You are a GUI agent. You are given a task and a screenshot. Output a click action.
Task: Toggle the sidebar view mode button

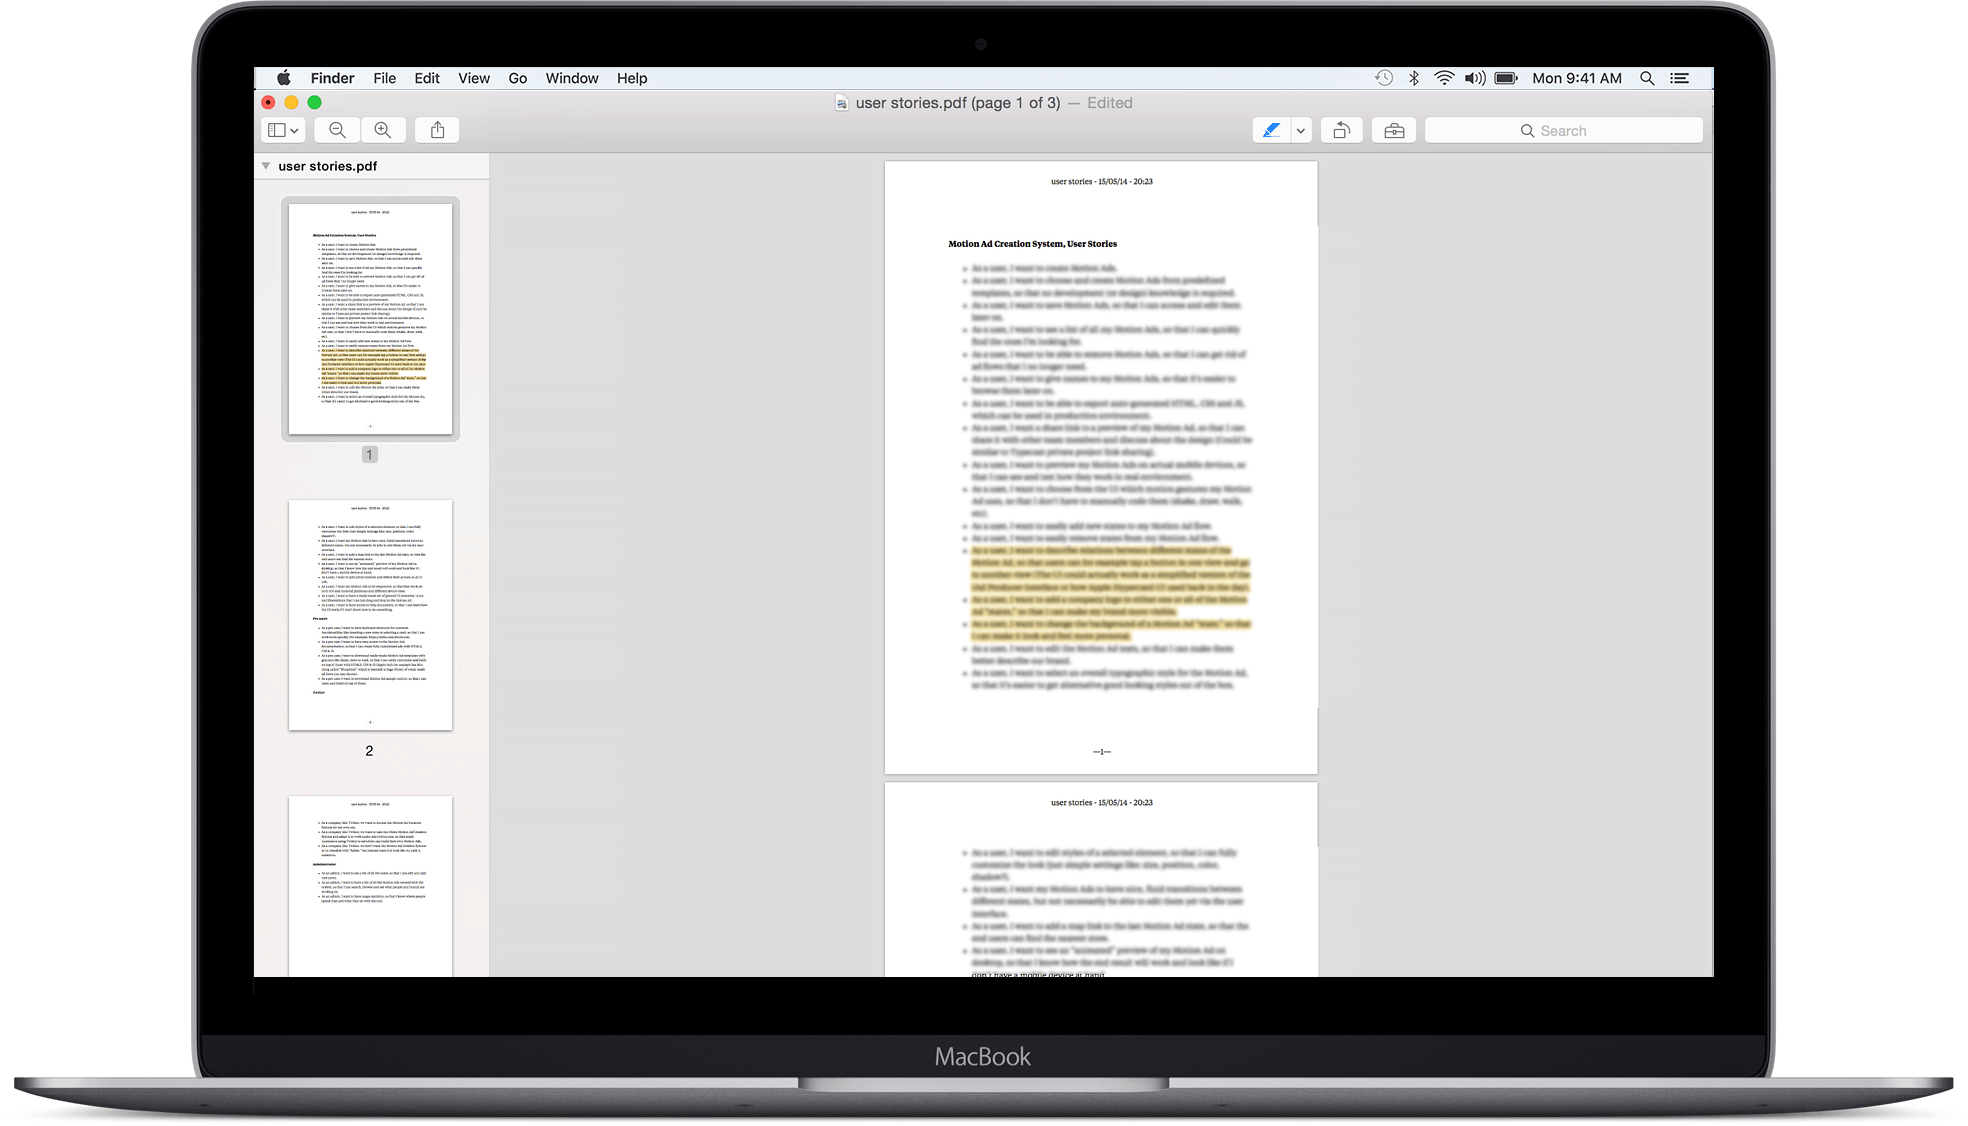283,130
